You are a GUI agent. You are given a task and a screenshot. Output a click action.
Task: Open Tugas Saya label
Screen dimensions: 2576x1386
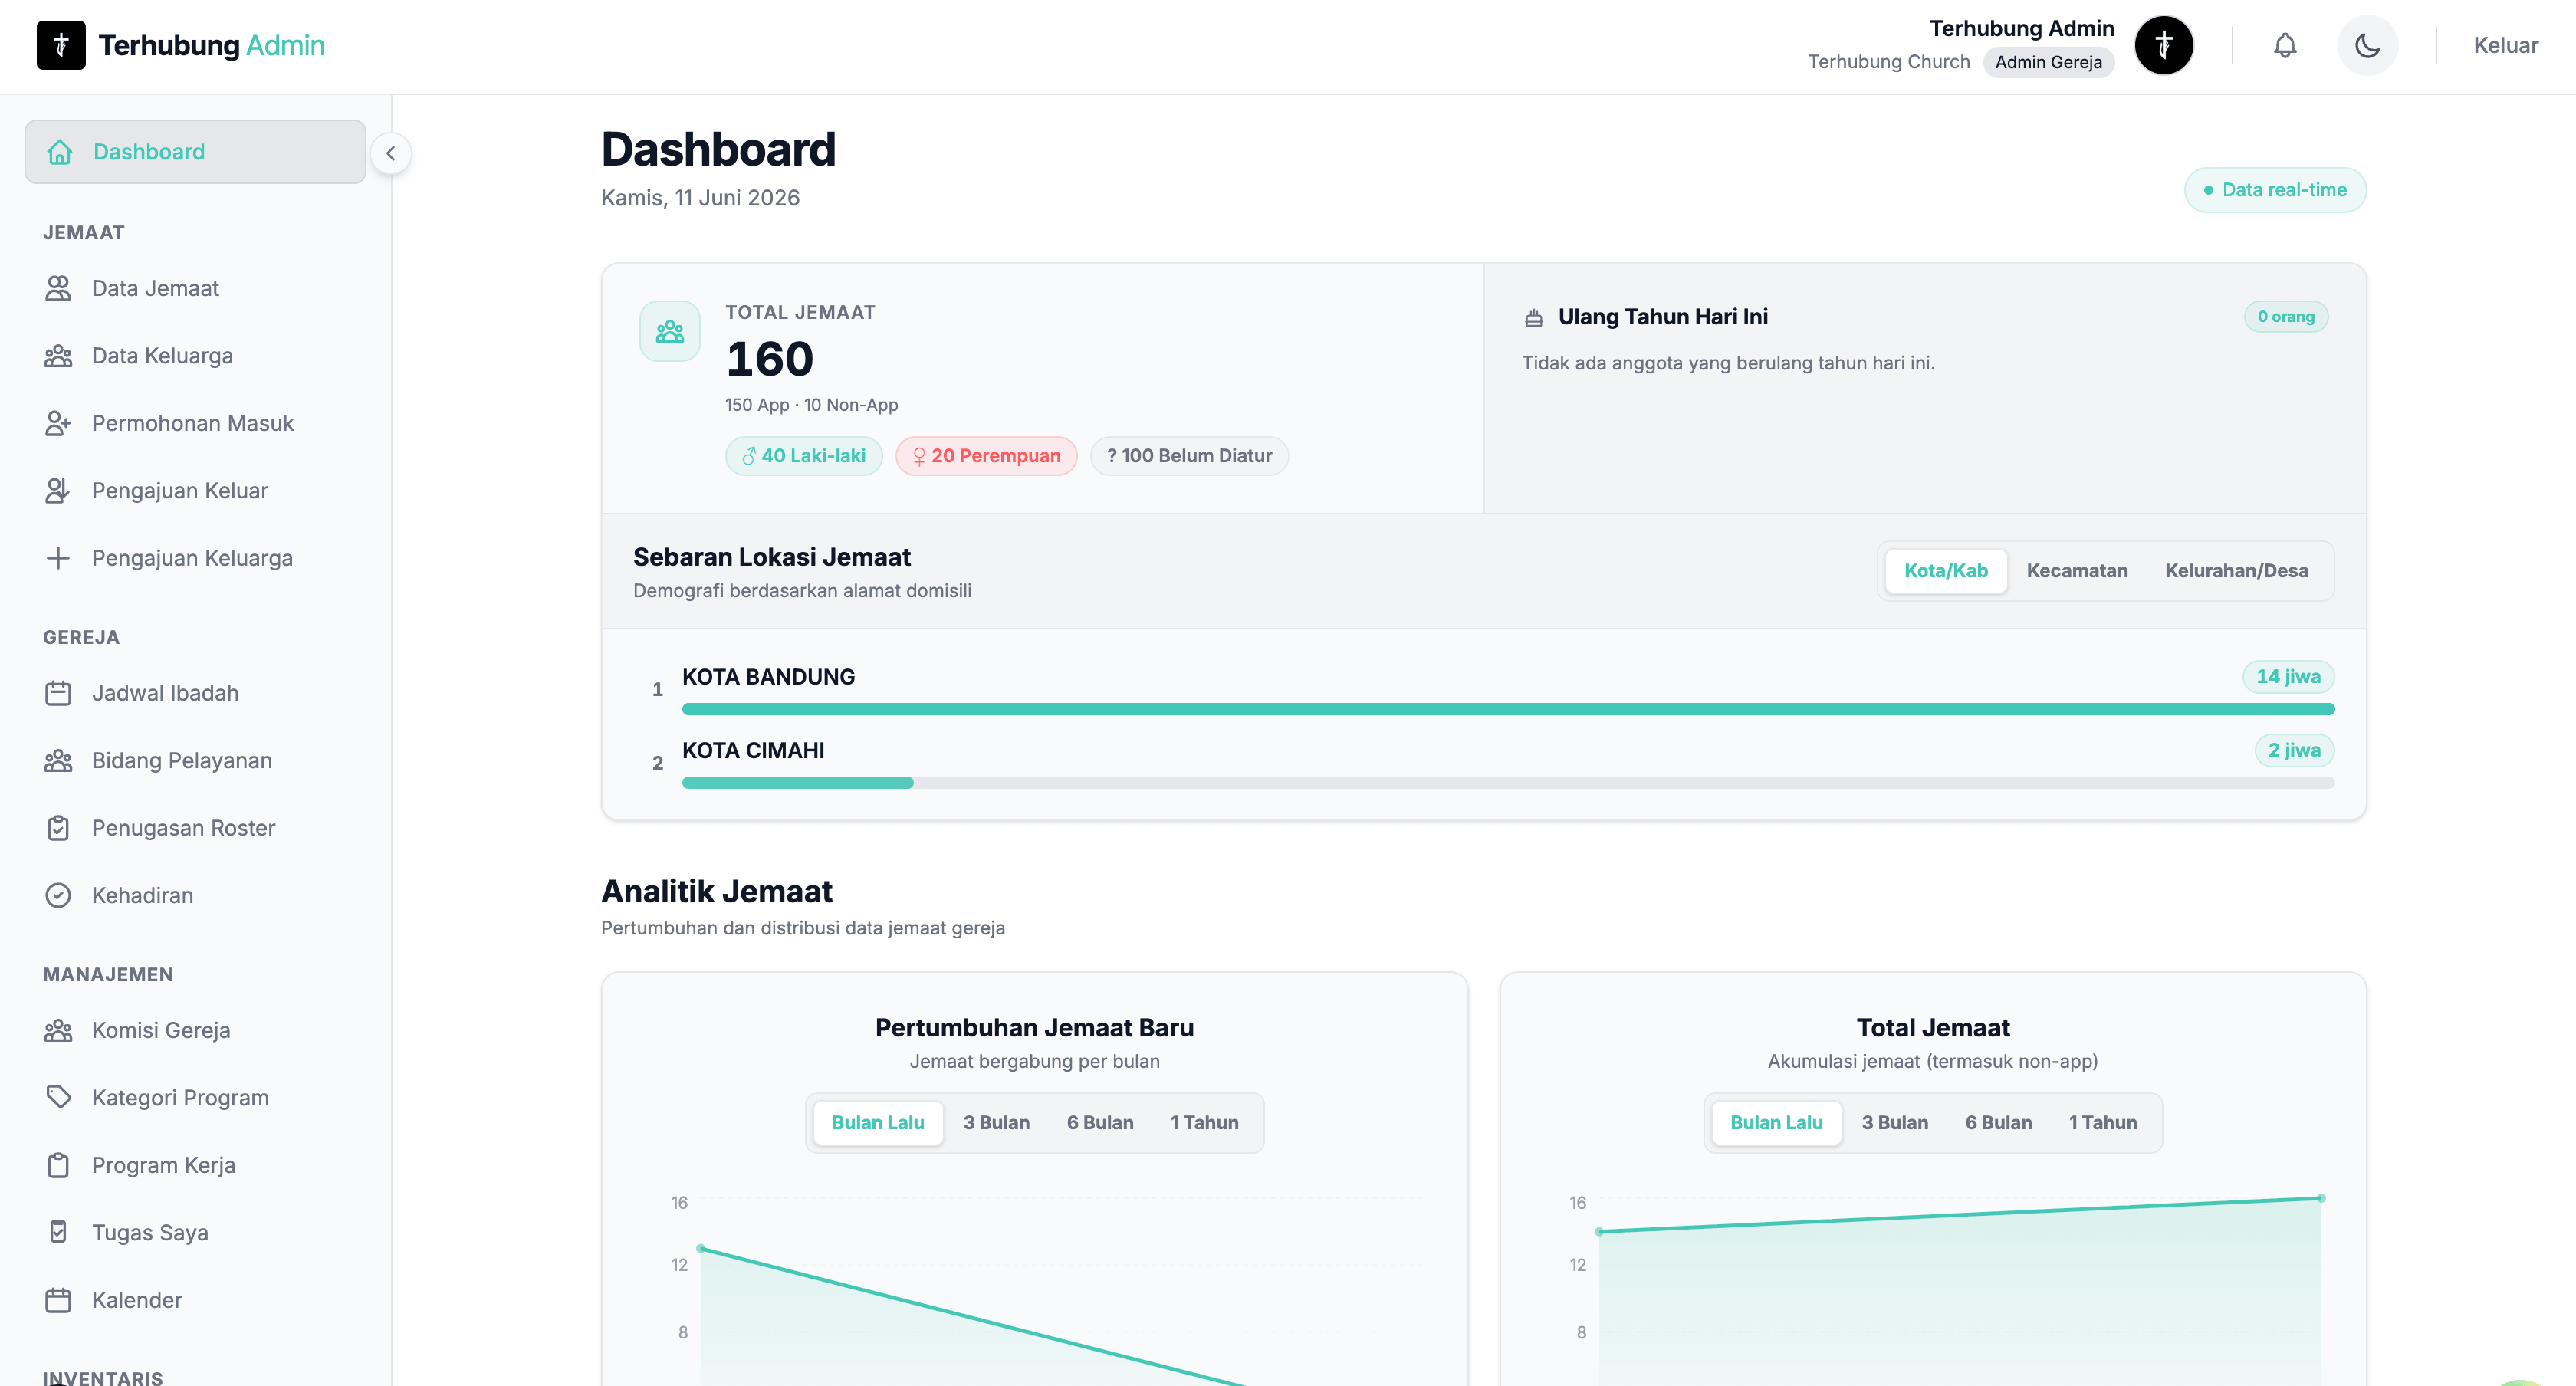coord(150,1232)
